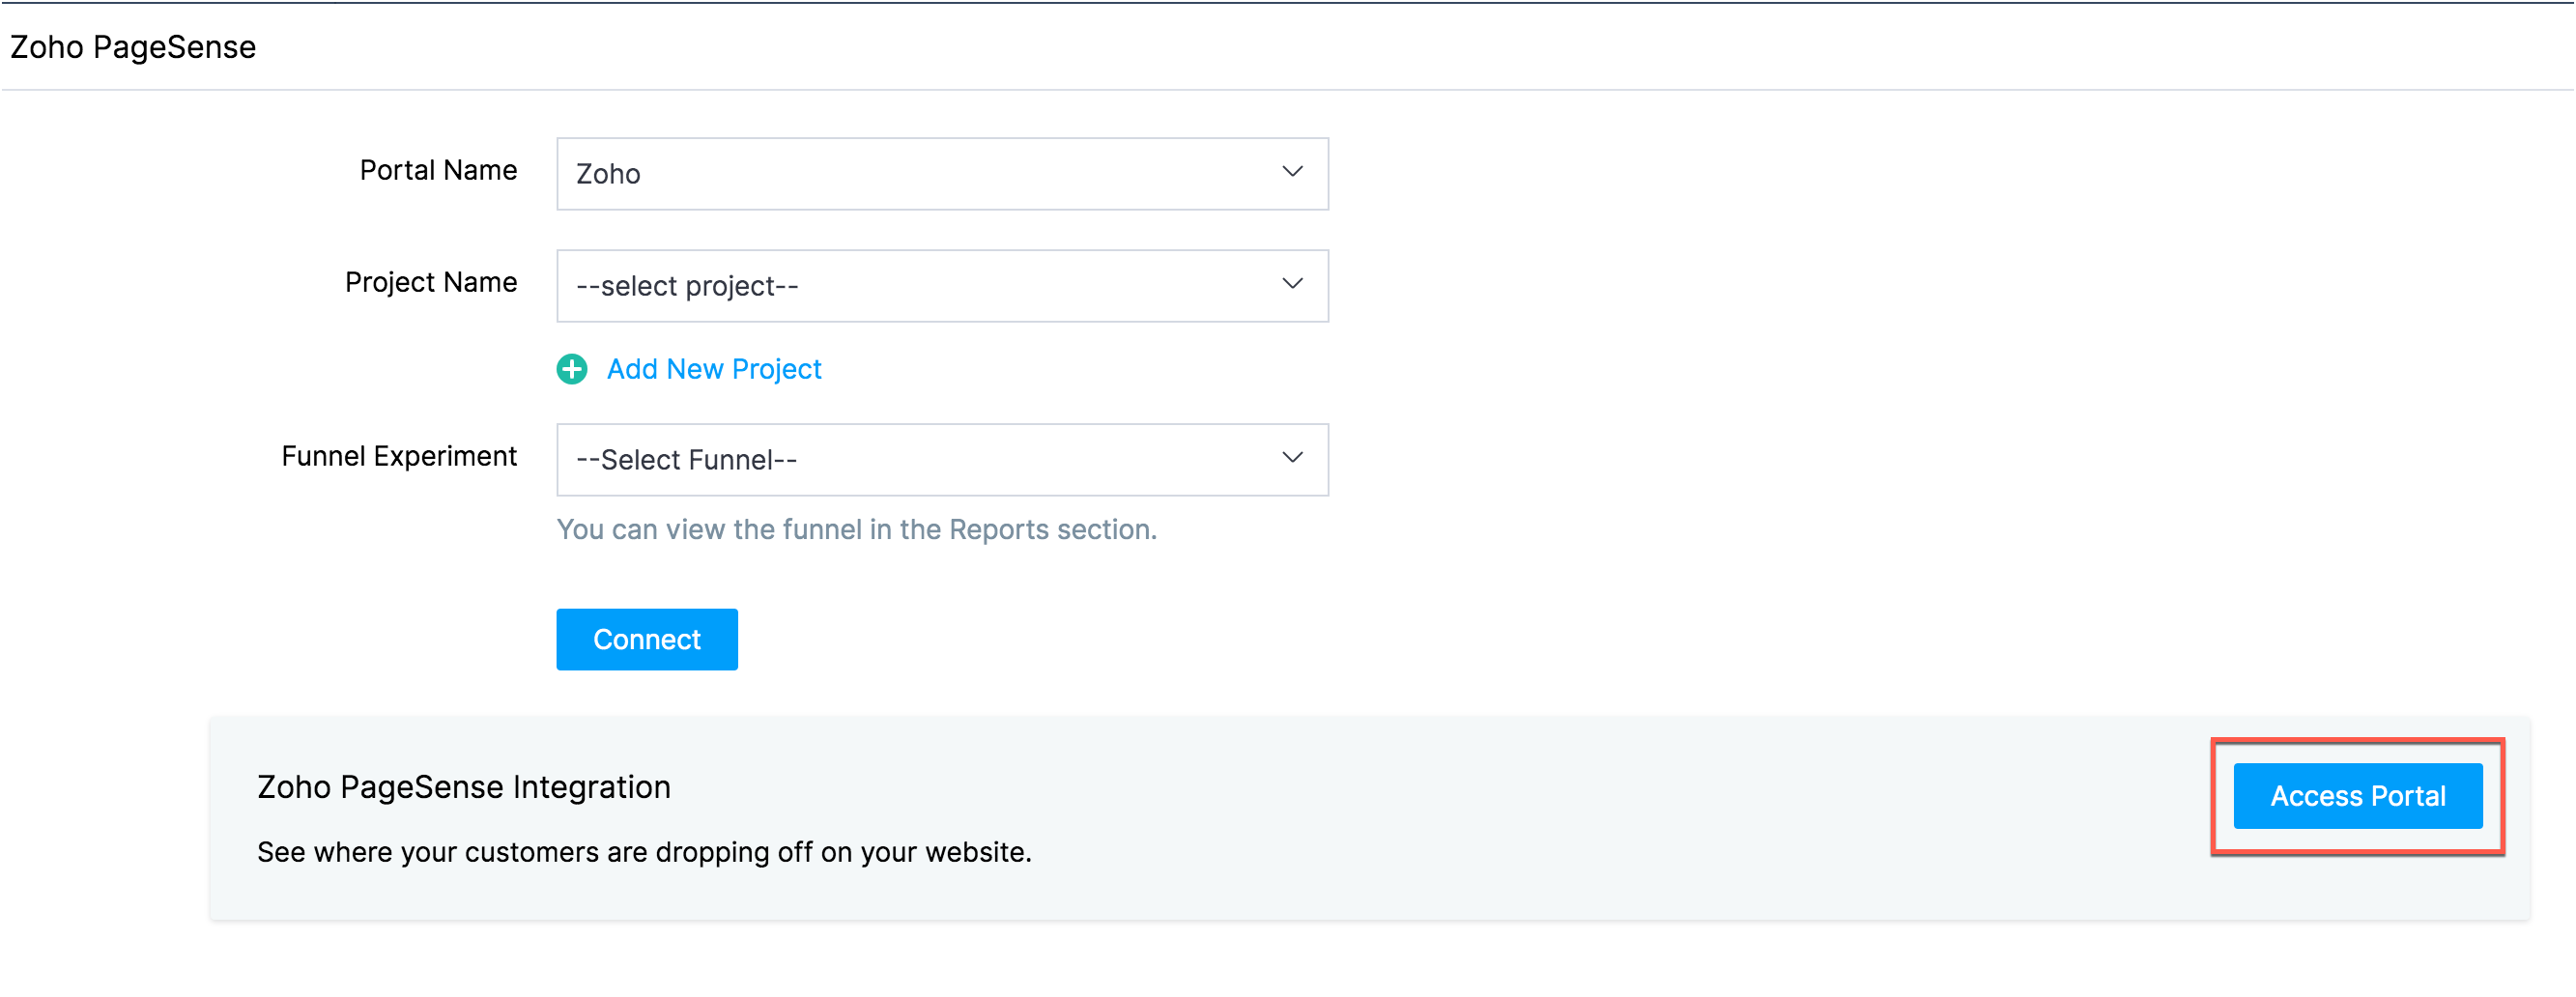Click the green plus icon
The height and width of the screenshot is (997, 2576).
[572, 369]
